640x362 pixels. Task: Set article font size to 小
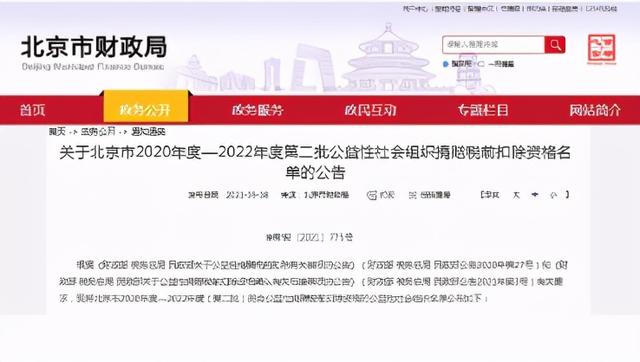coord(553,195)
